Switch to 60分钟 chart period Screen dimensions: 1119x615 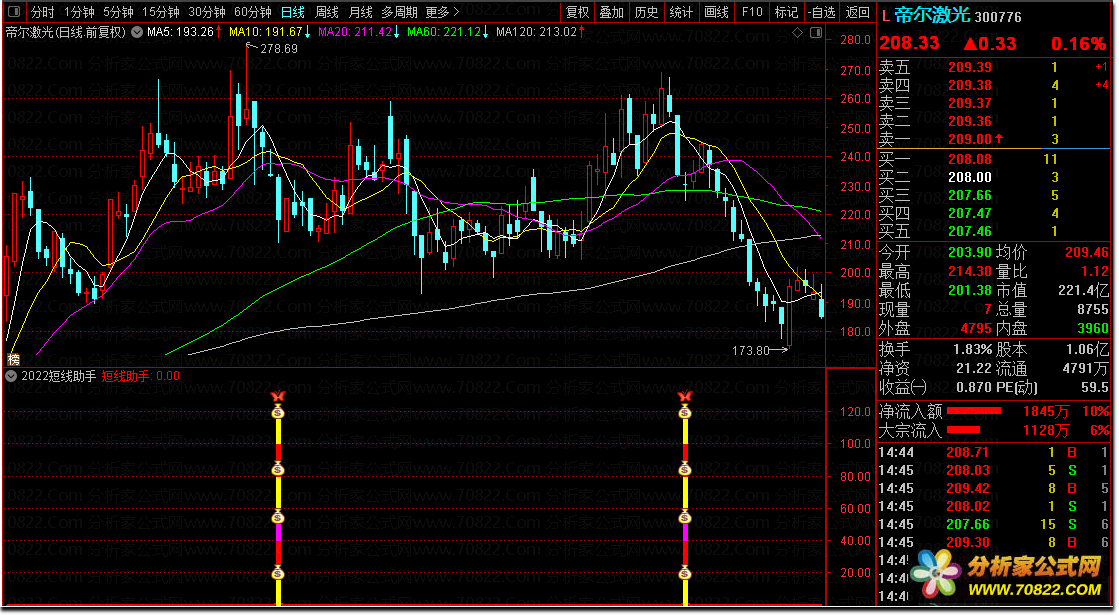[253, 12]
